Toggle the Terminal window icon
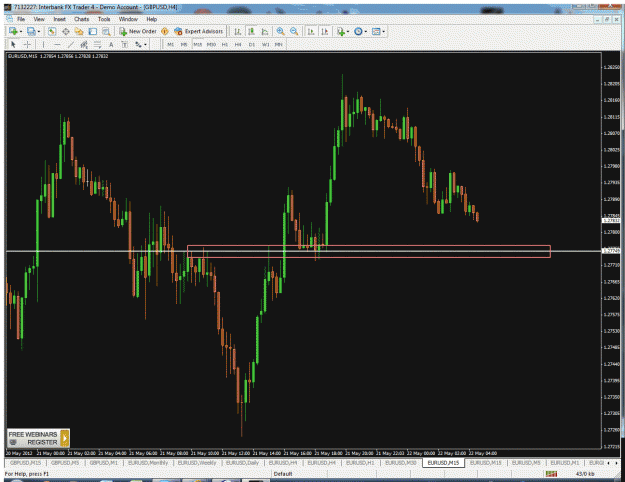625x482 pixels. 92,31
